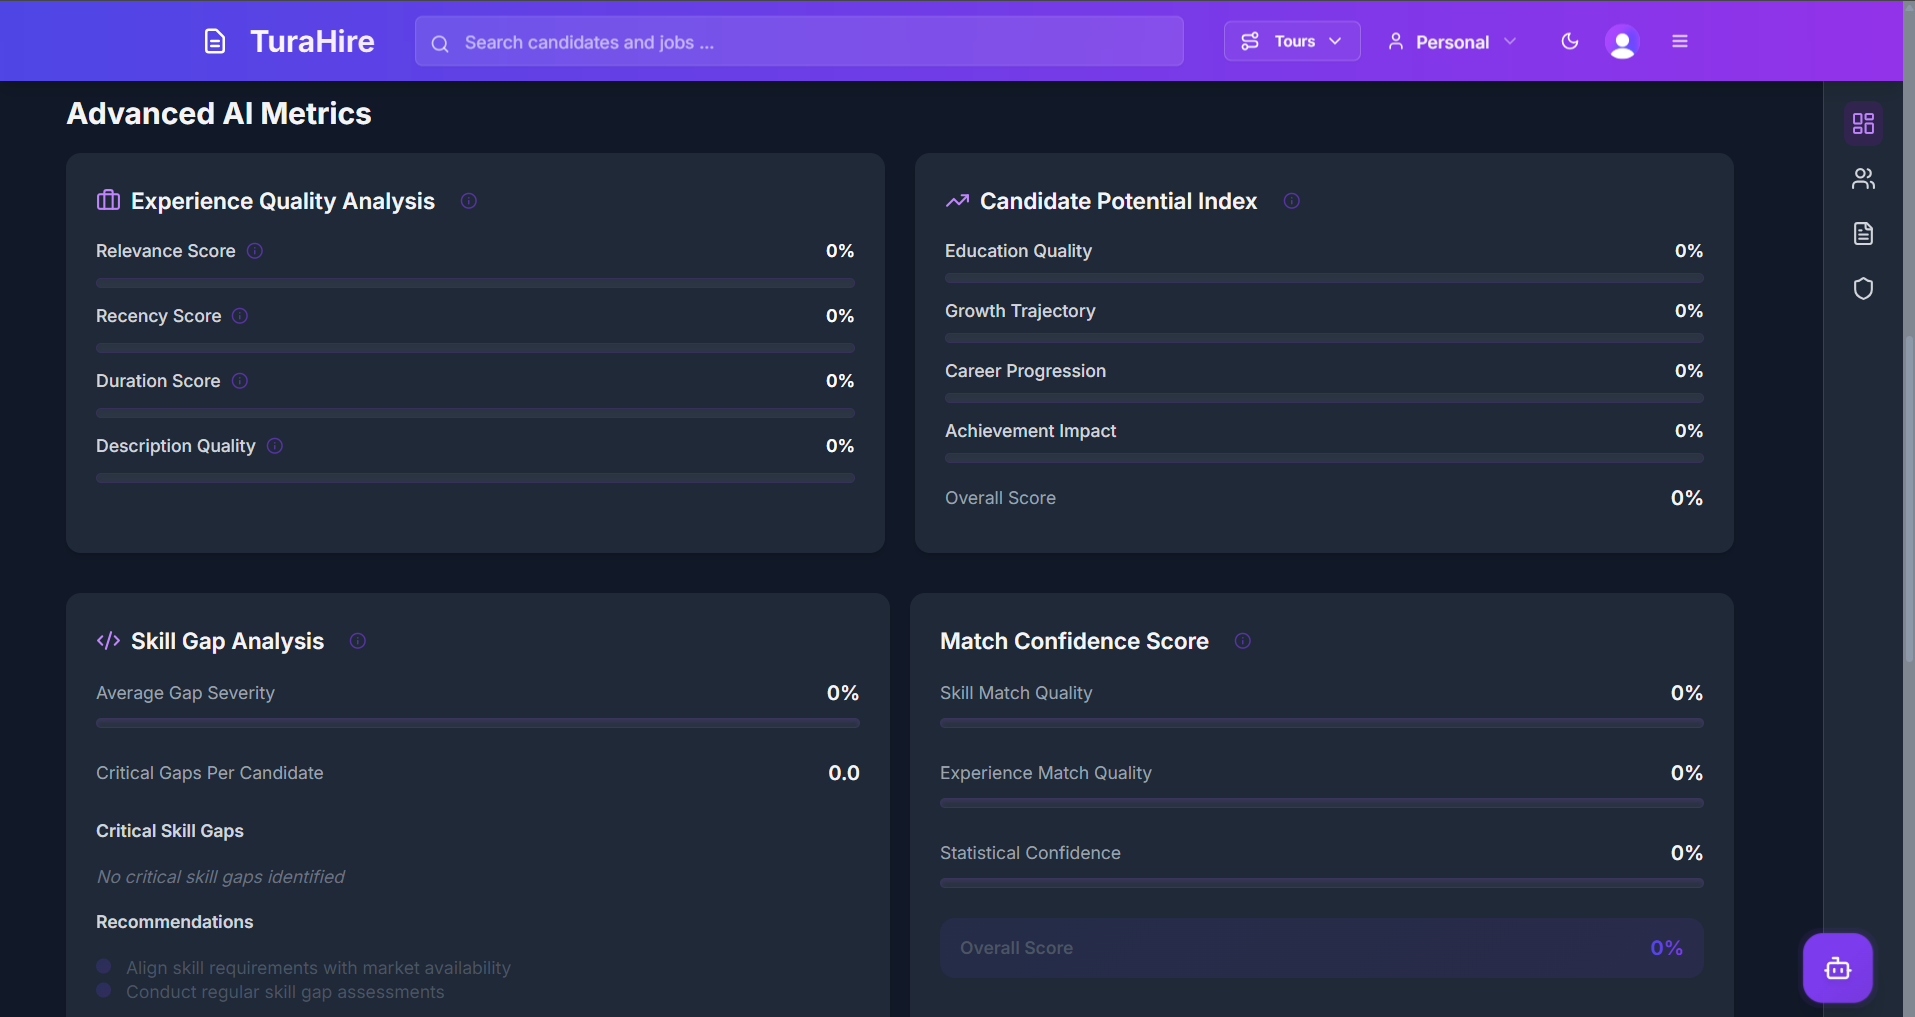Image resolution: width=1915 pixels, height=1017 pixels.
Task: Toggle dark mode moon icon
Action: click(x=1570, y=42)
